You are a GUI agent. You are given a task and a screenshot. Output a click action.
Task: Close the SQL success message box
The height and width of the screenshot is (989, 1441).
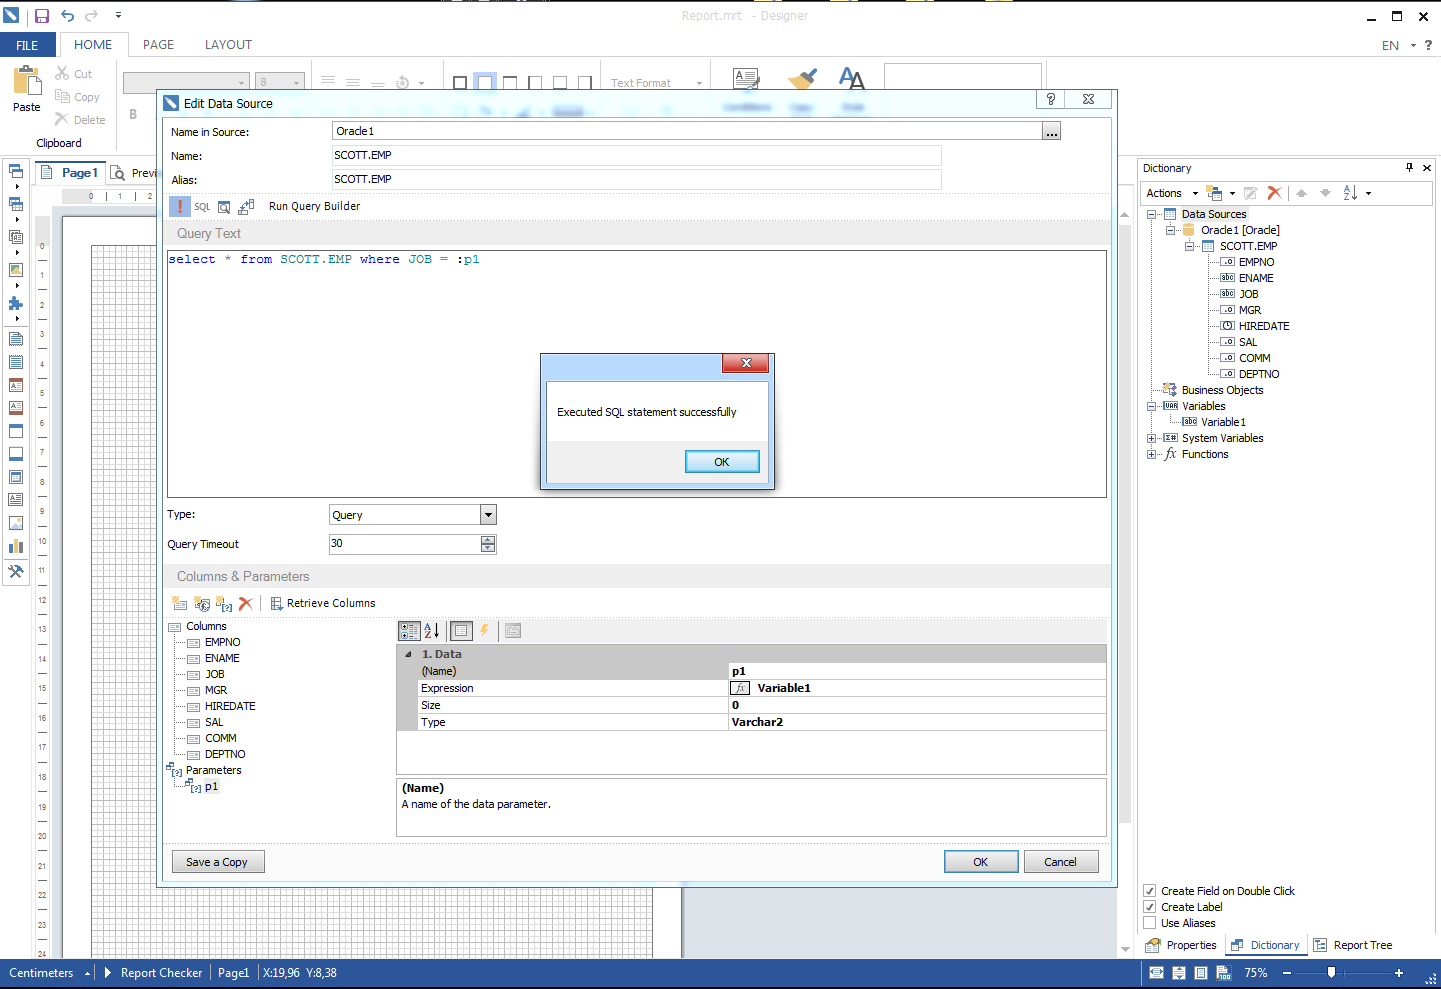[x=746, y=363]
